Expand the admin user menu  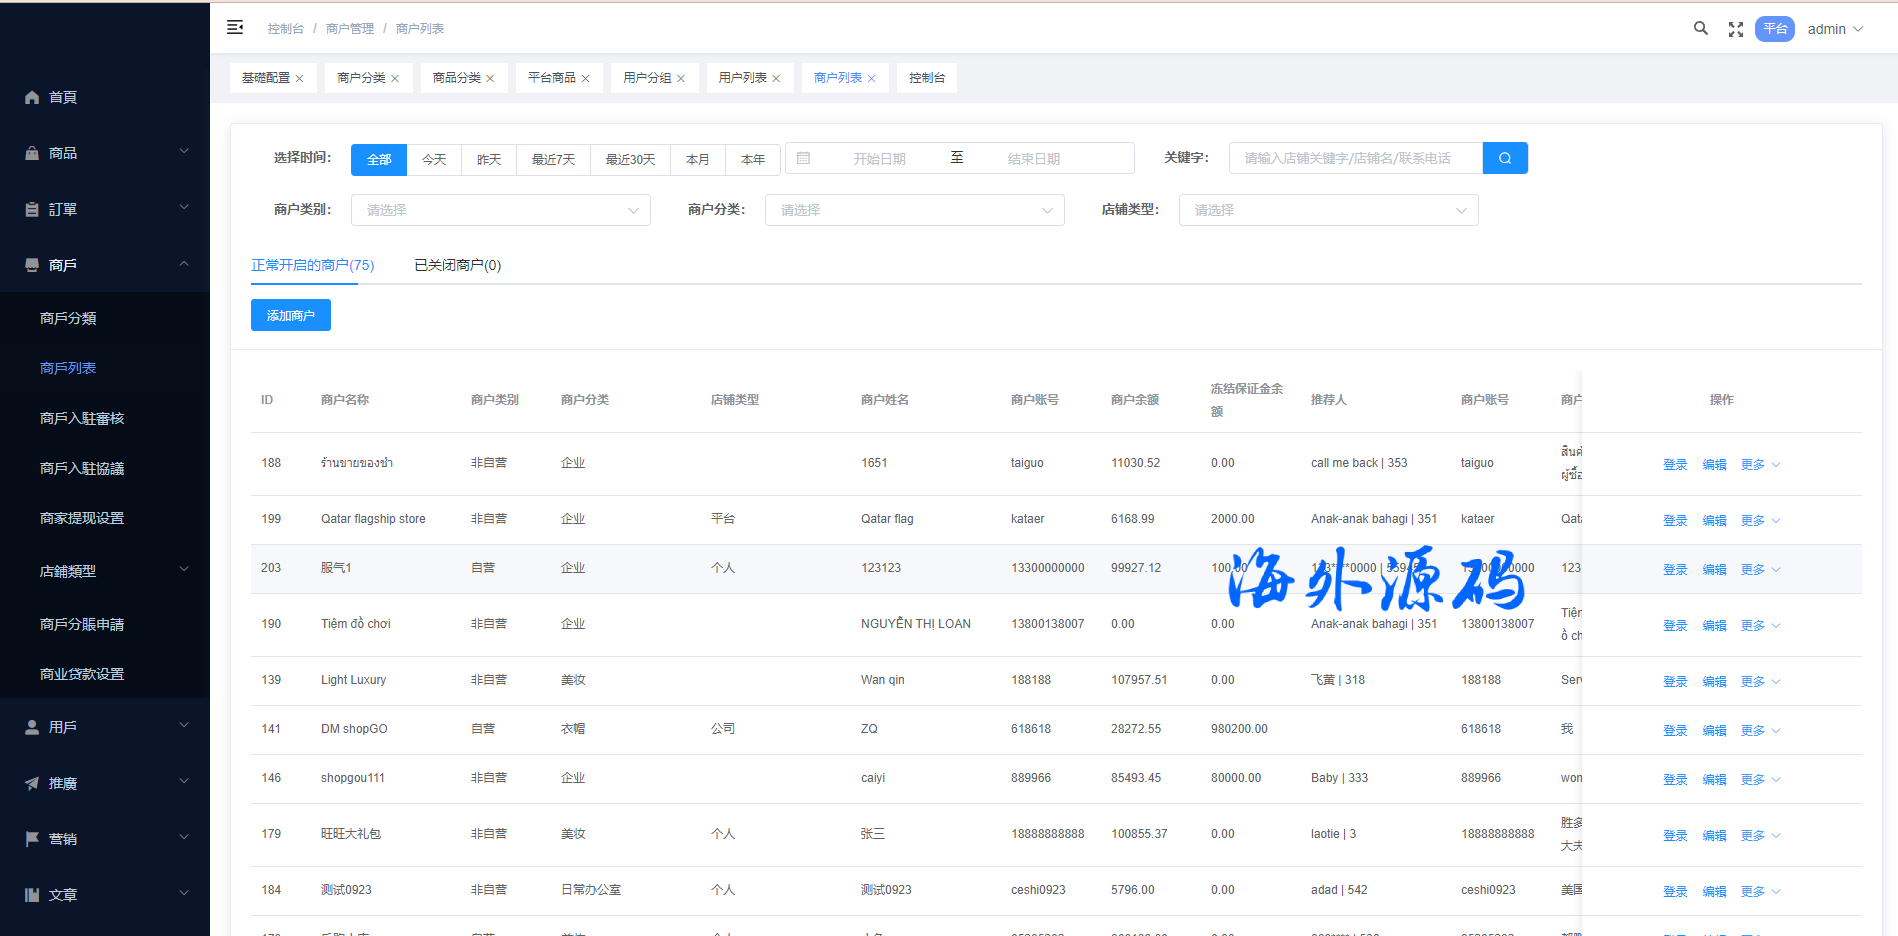click(x=1835, y=29)
